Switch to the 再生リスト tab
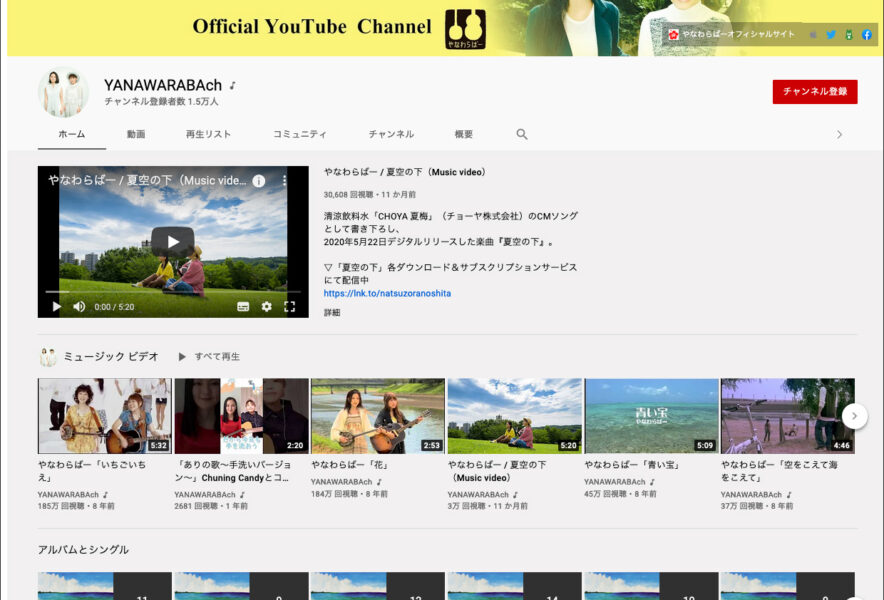Screen dimensions: 884x600 point(208,134)
